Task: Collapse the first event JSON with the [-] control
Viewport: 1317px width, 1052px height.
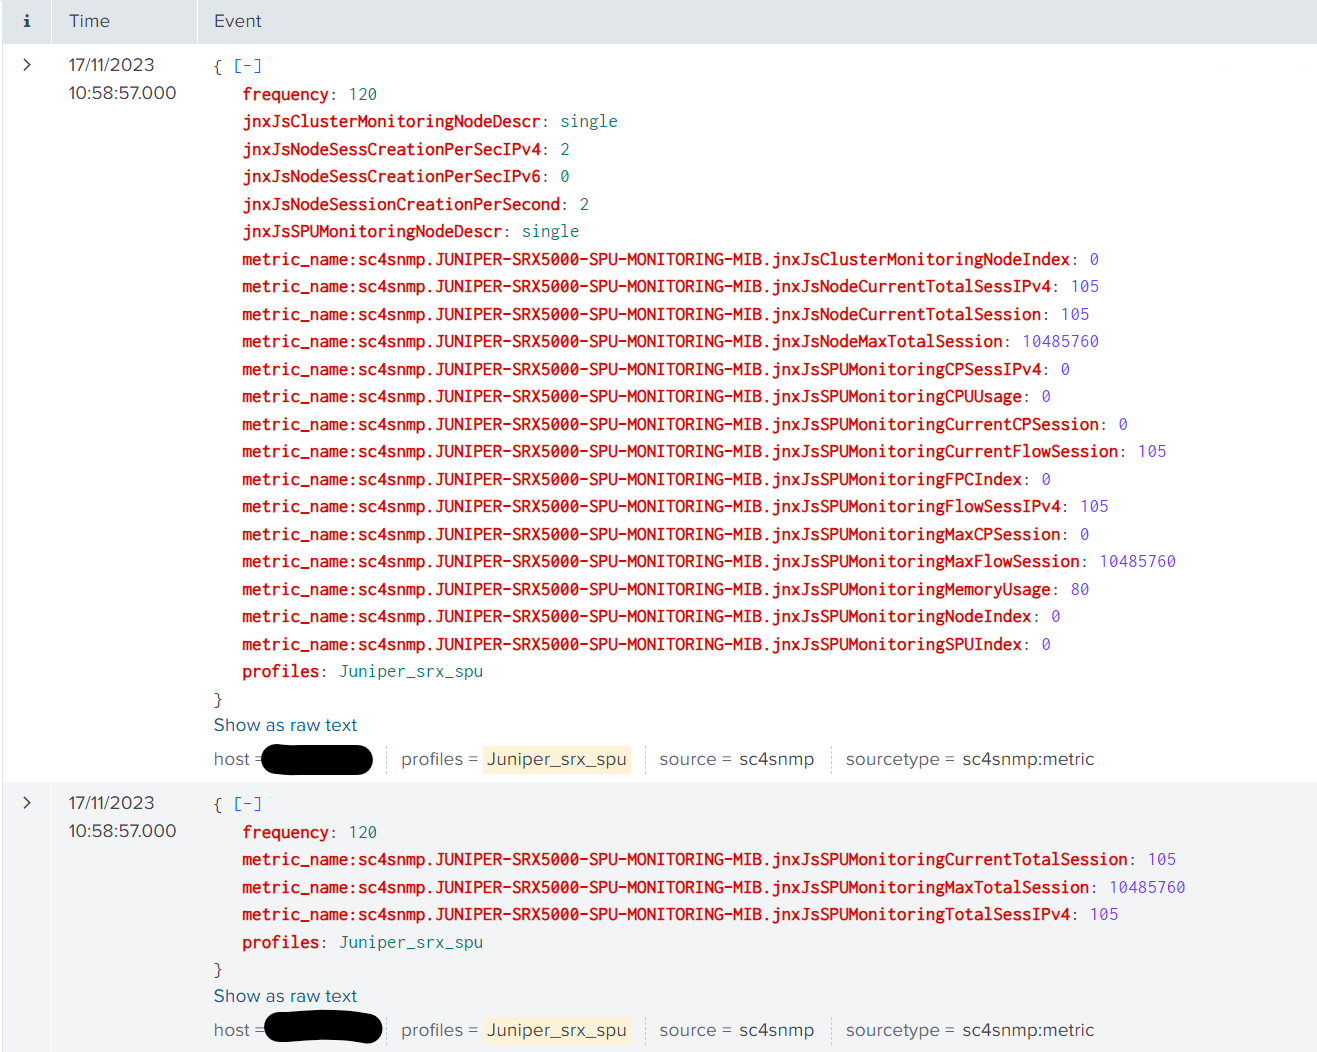Action: (247, 65)
